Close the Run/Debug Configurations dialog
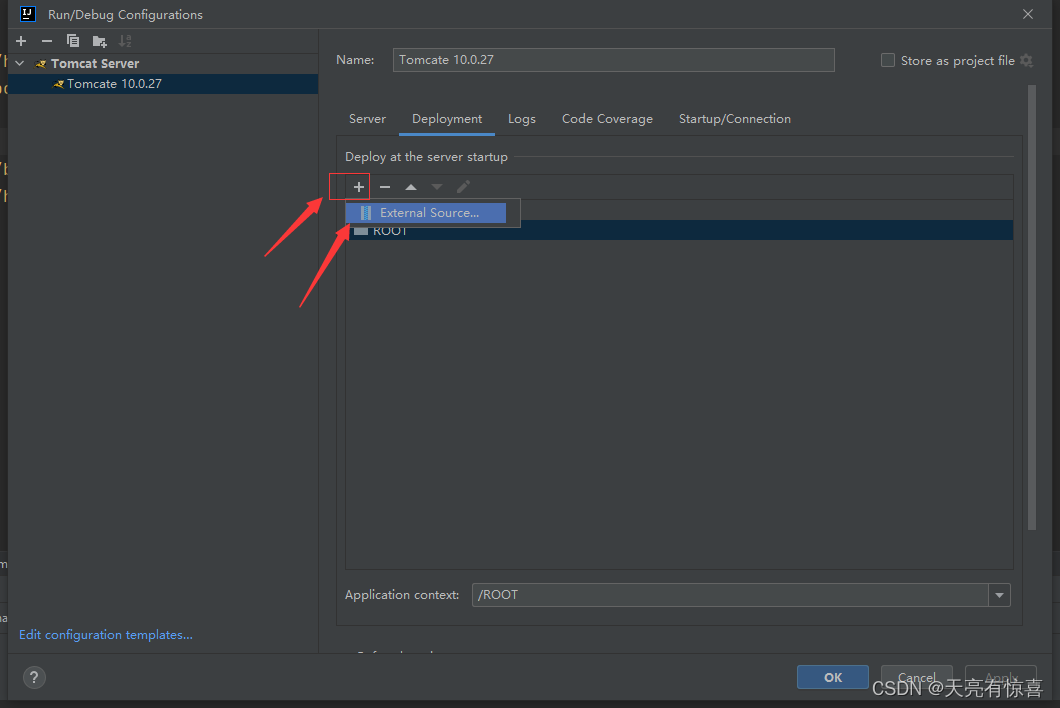This screenshot has height=708, width=1060. 1028,14
